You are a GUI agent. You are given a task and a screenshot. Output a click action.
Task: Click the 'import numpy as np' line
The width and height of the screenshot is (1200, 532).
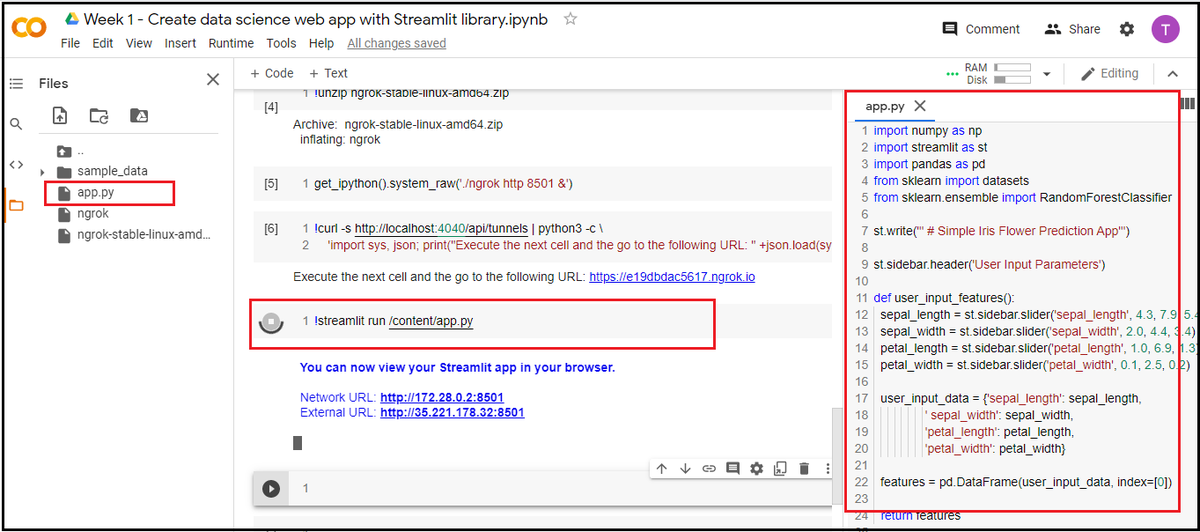(928, 131)
